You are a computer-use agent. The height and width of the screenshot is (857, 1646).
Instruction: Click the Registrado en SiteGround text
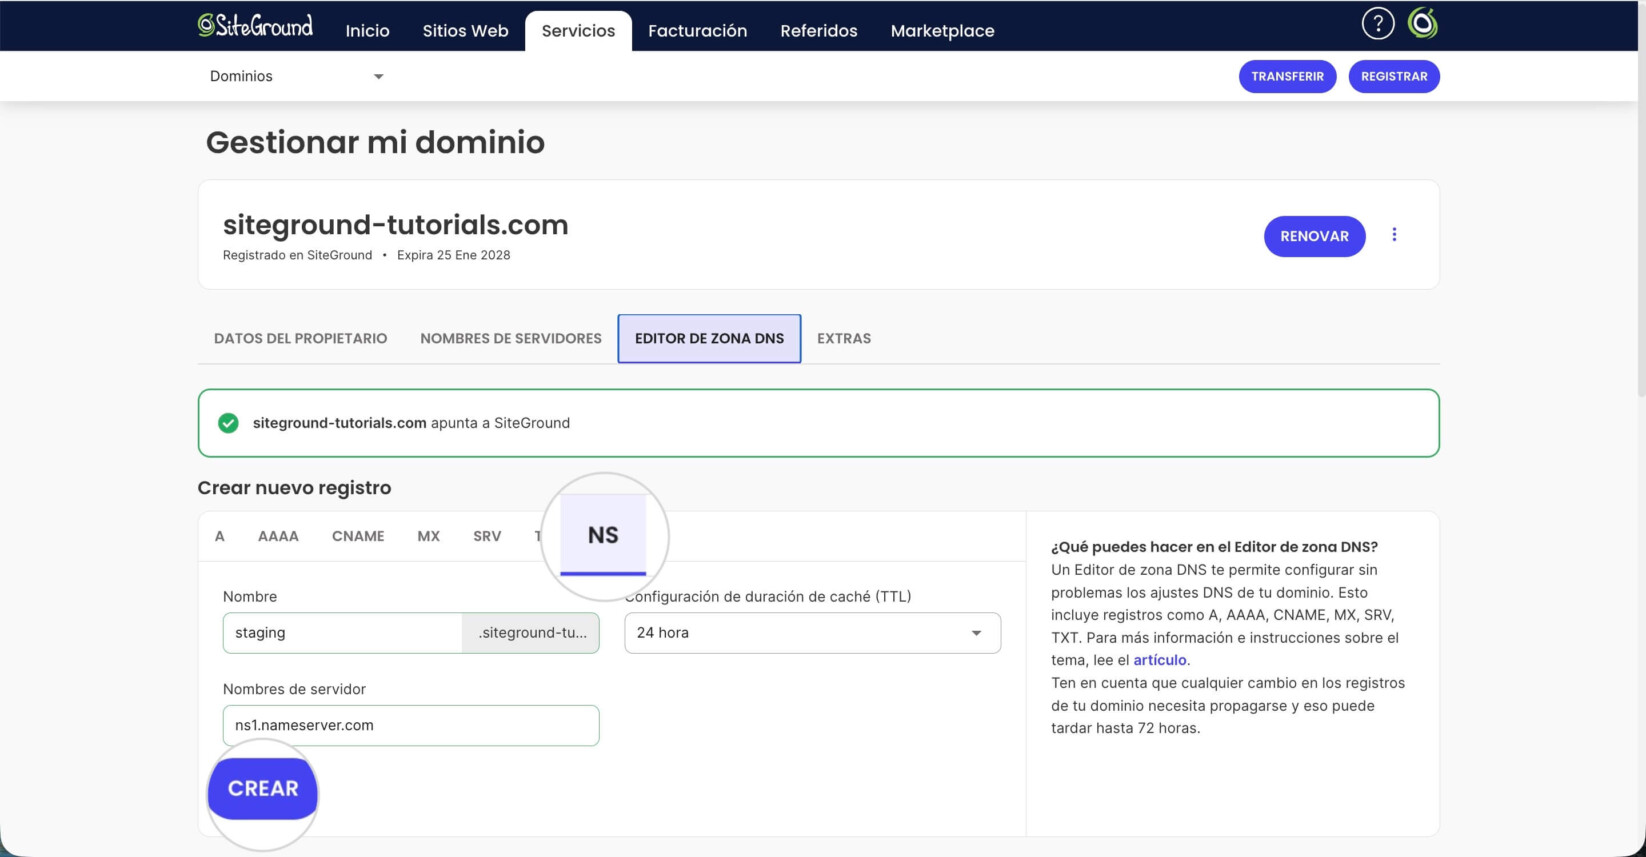point(297,255)
